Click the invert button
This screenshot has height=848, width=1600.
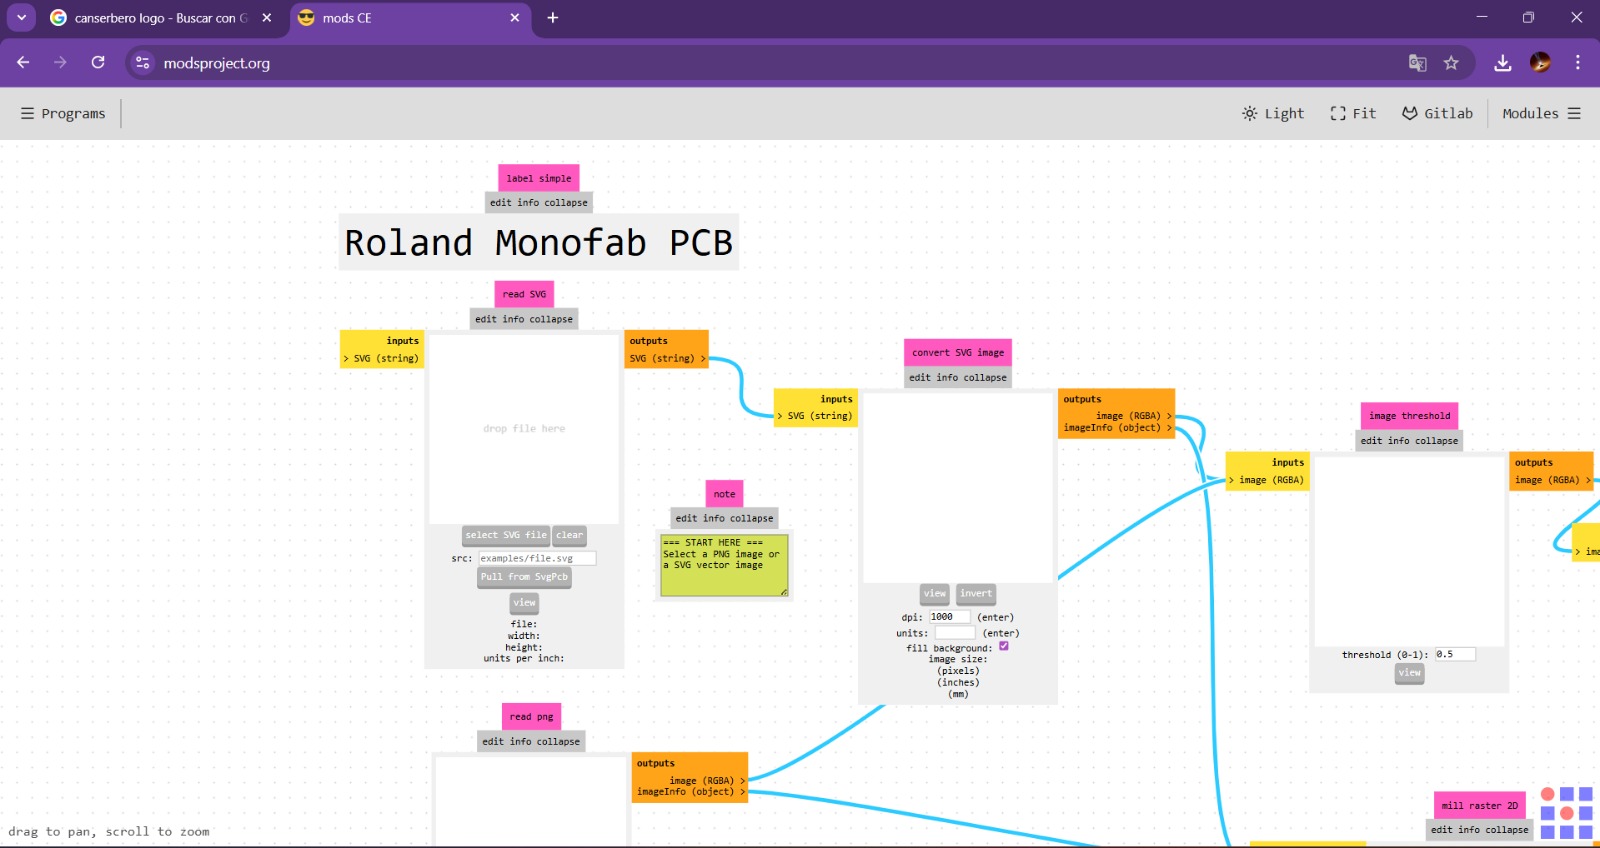[976, 594]
